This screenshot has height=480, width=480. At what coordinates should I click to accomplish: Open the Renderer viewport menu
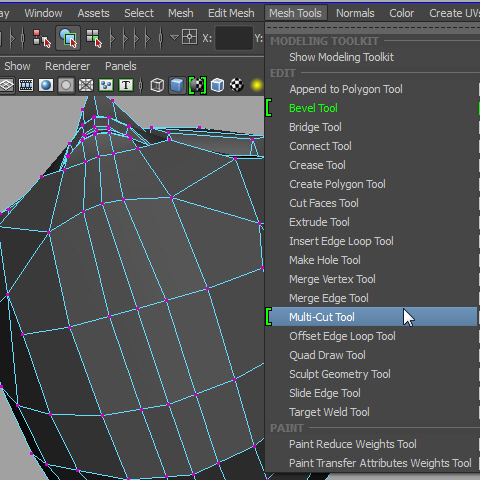pos(68,66)
